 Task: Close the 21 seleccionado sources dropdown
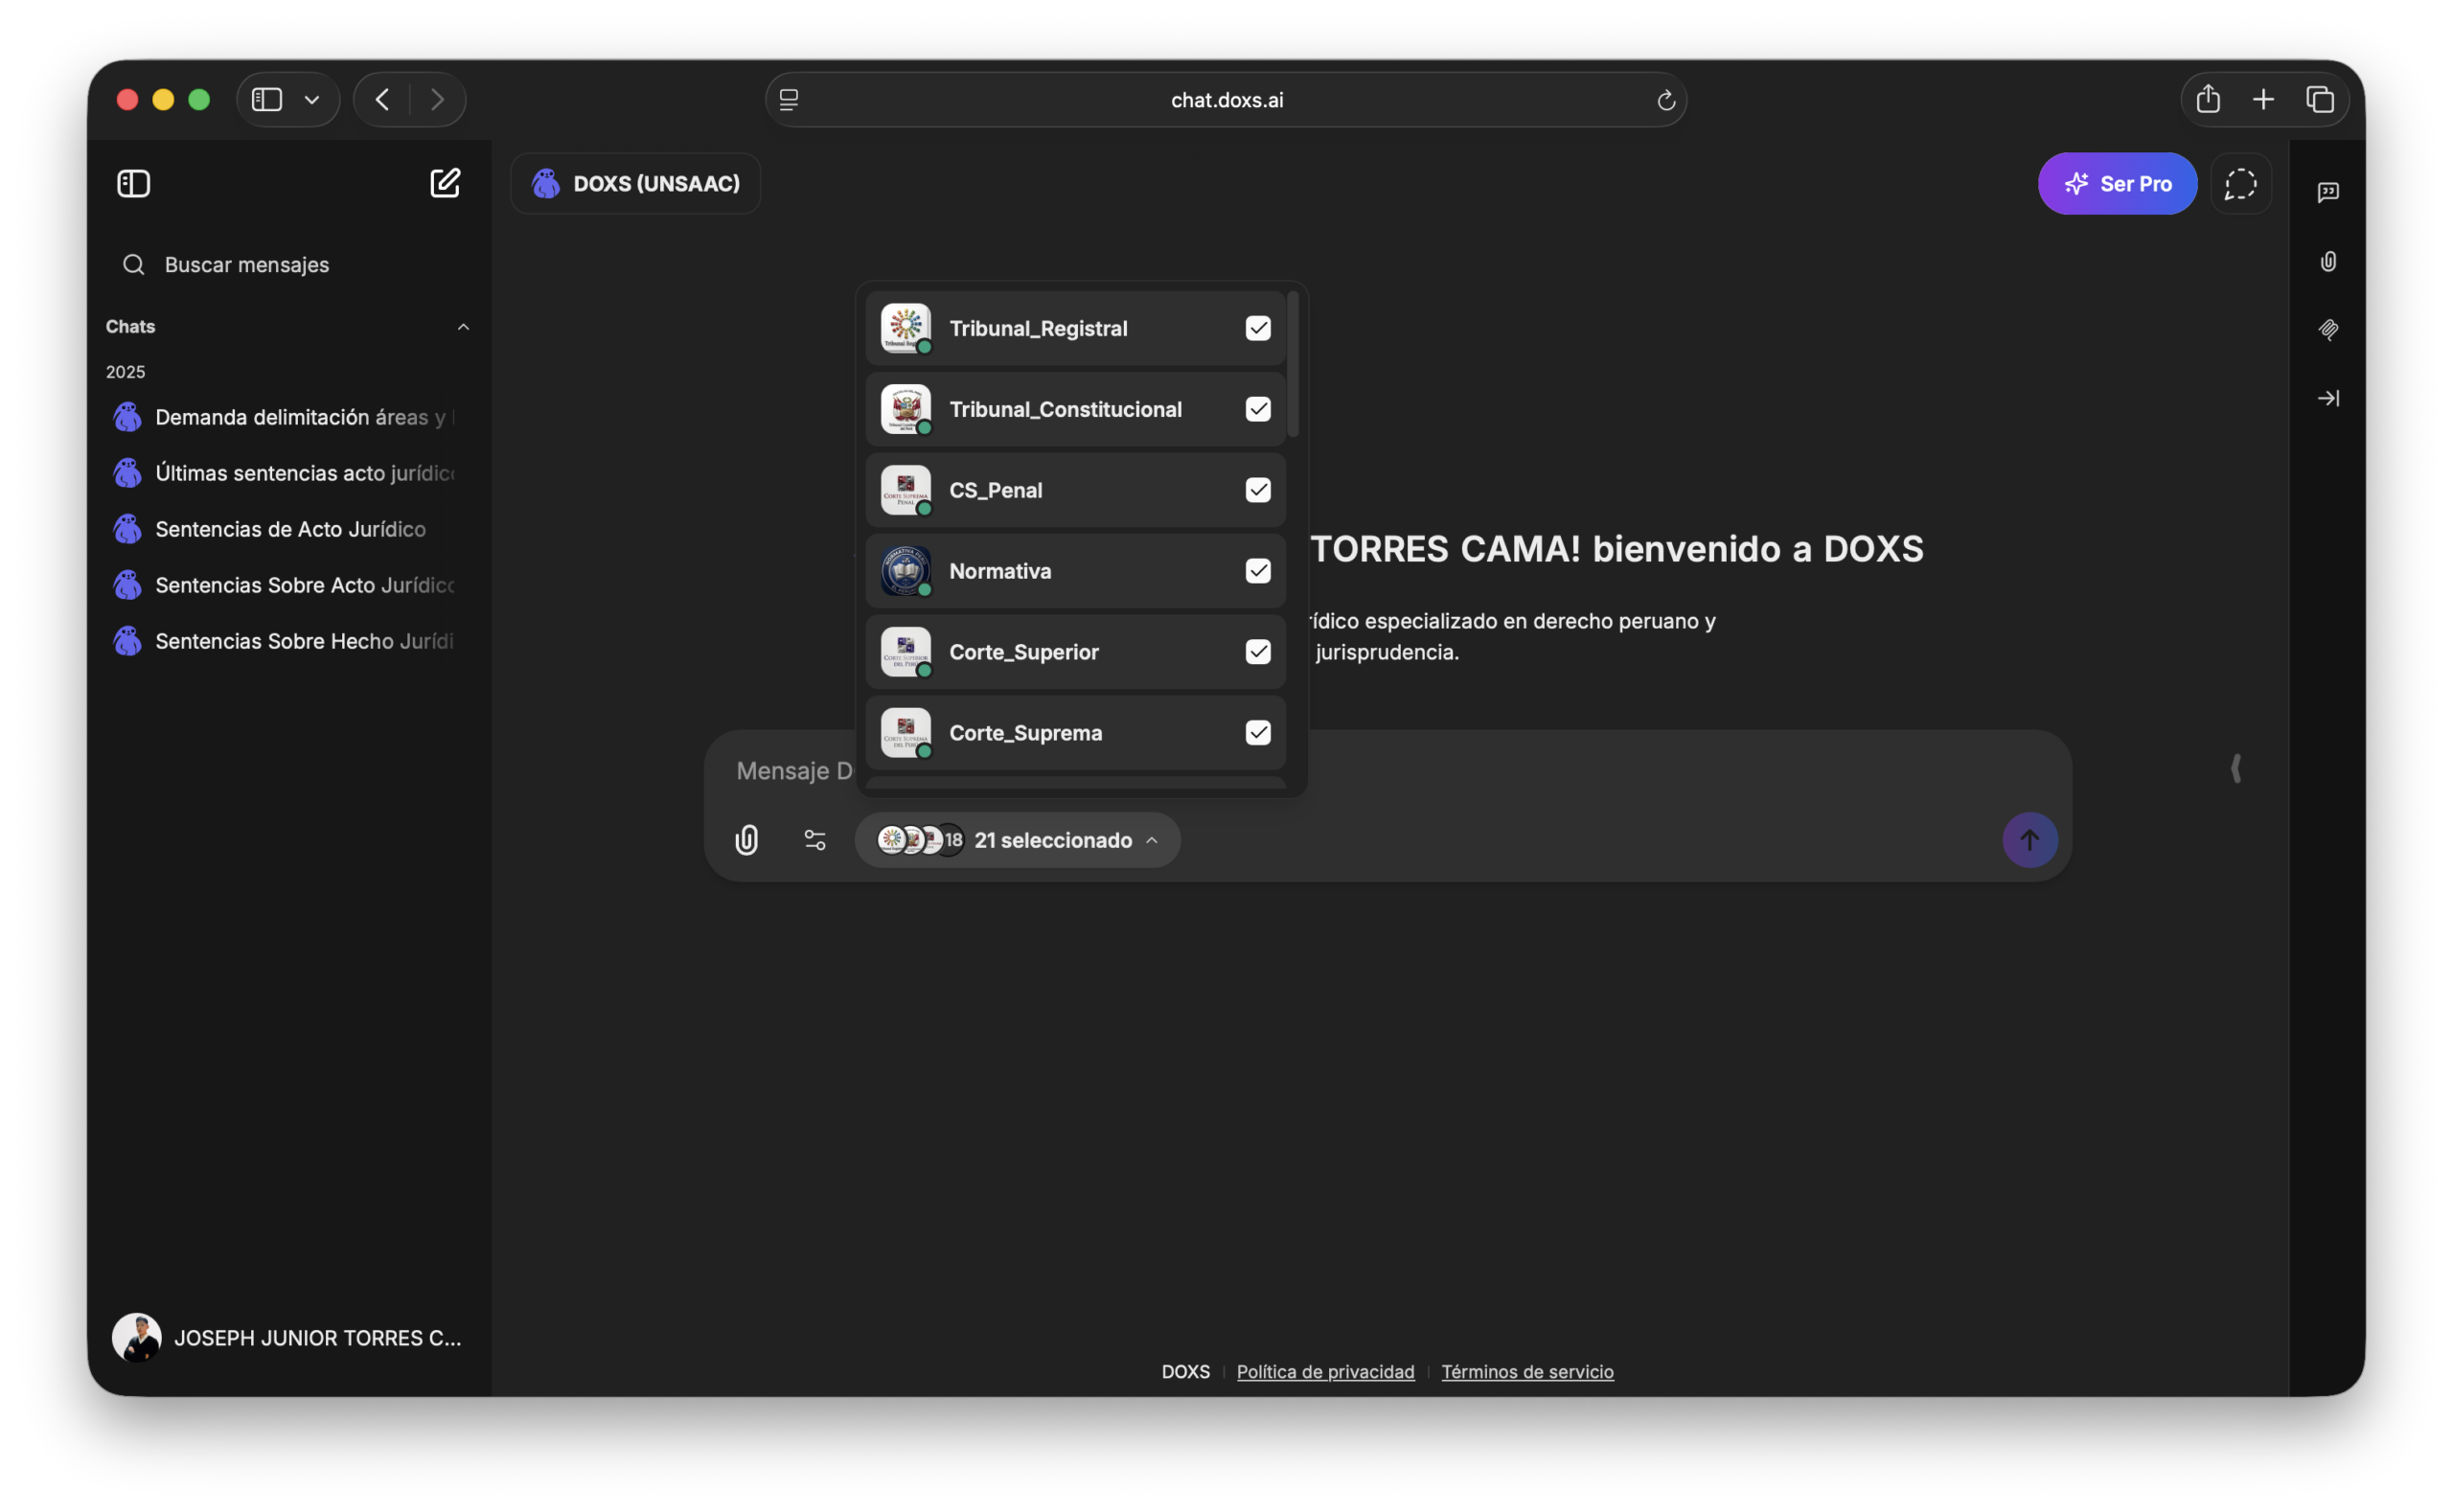click(1017, 840)
